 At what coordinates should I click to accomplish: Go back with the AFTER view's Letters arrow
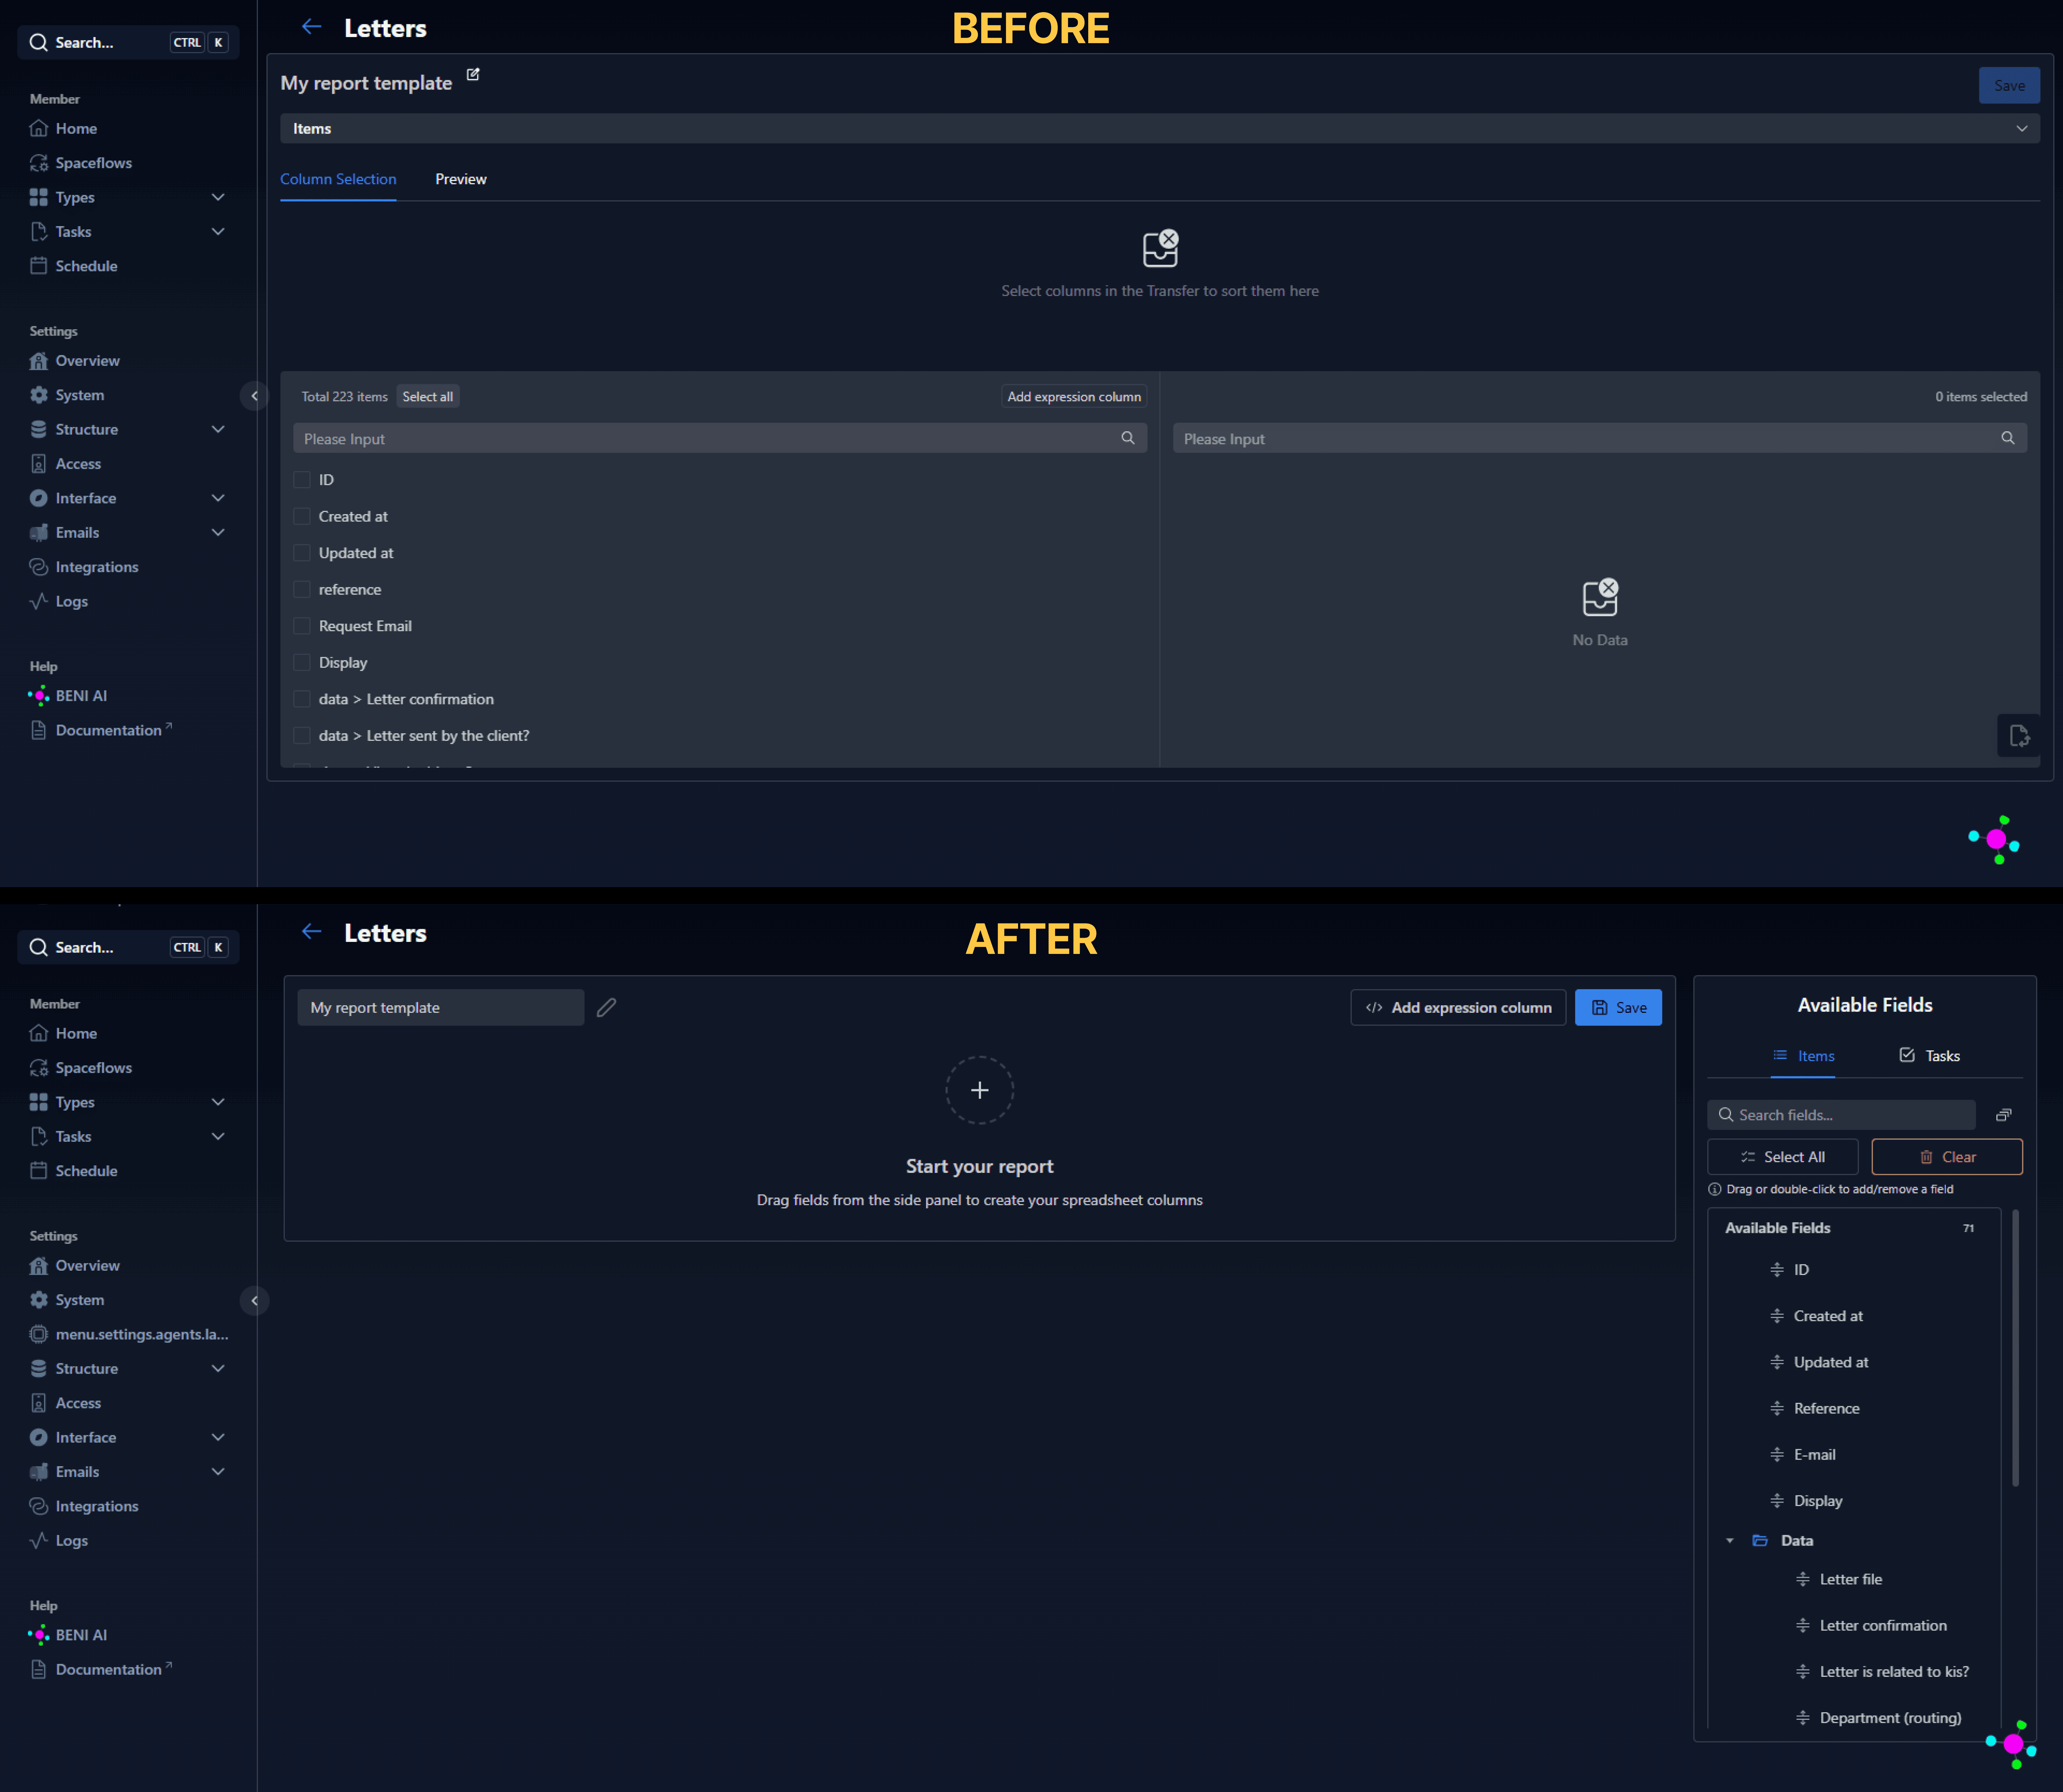click(312, 932)
